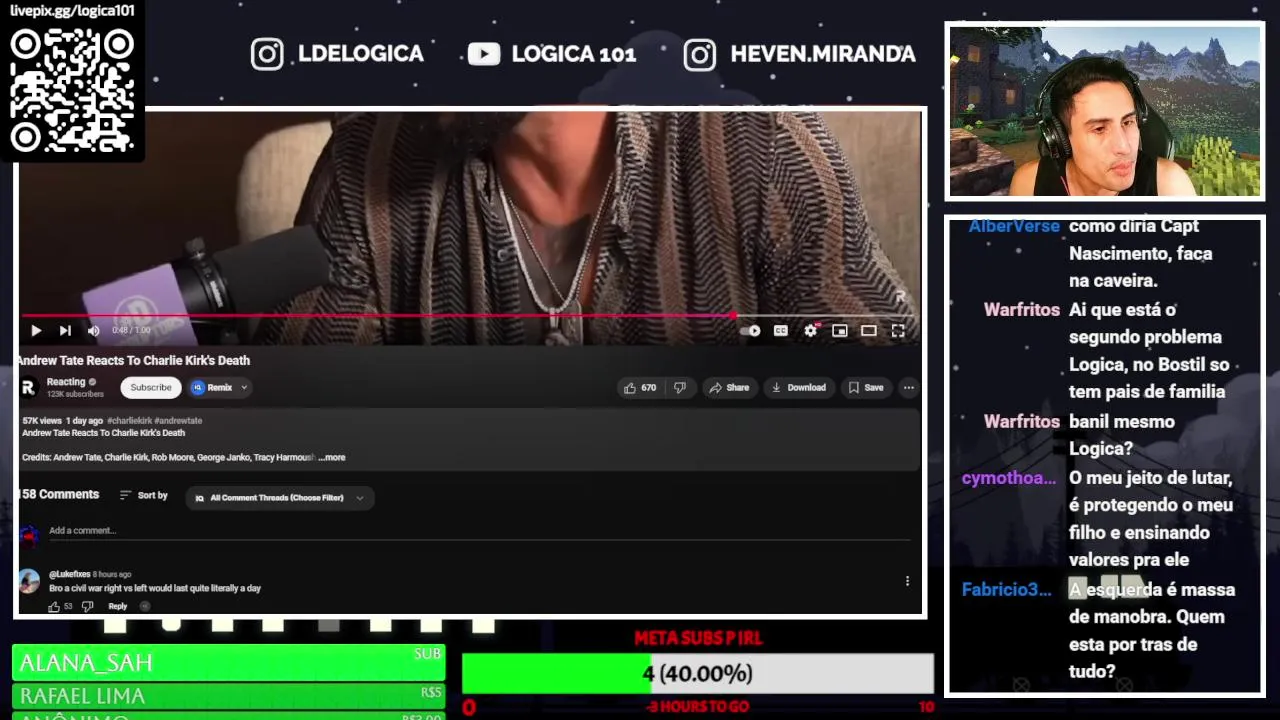The image size is (1280, 720).
Task: Click the HEVEN.MIRANDA Instagram icon
Action: pyautogui.click(x=700, y=54)
